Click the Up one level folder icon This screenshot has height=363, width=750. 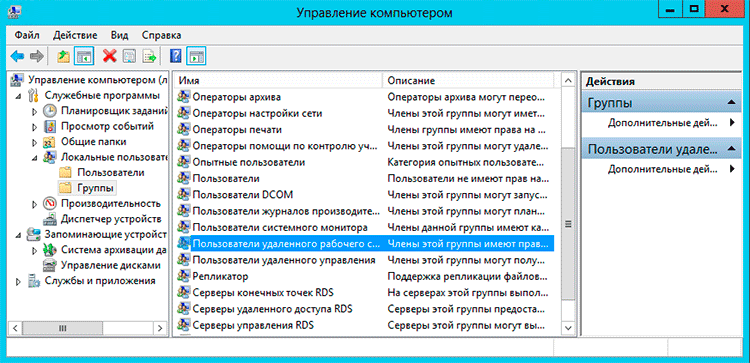pyautogui.click(x=64, y=56)
